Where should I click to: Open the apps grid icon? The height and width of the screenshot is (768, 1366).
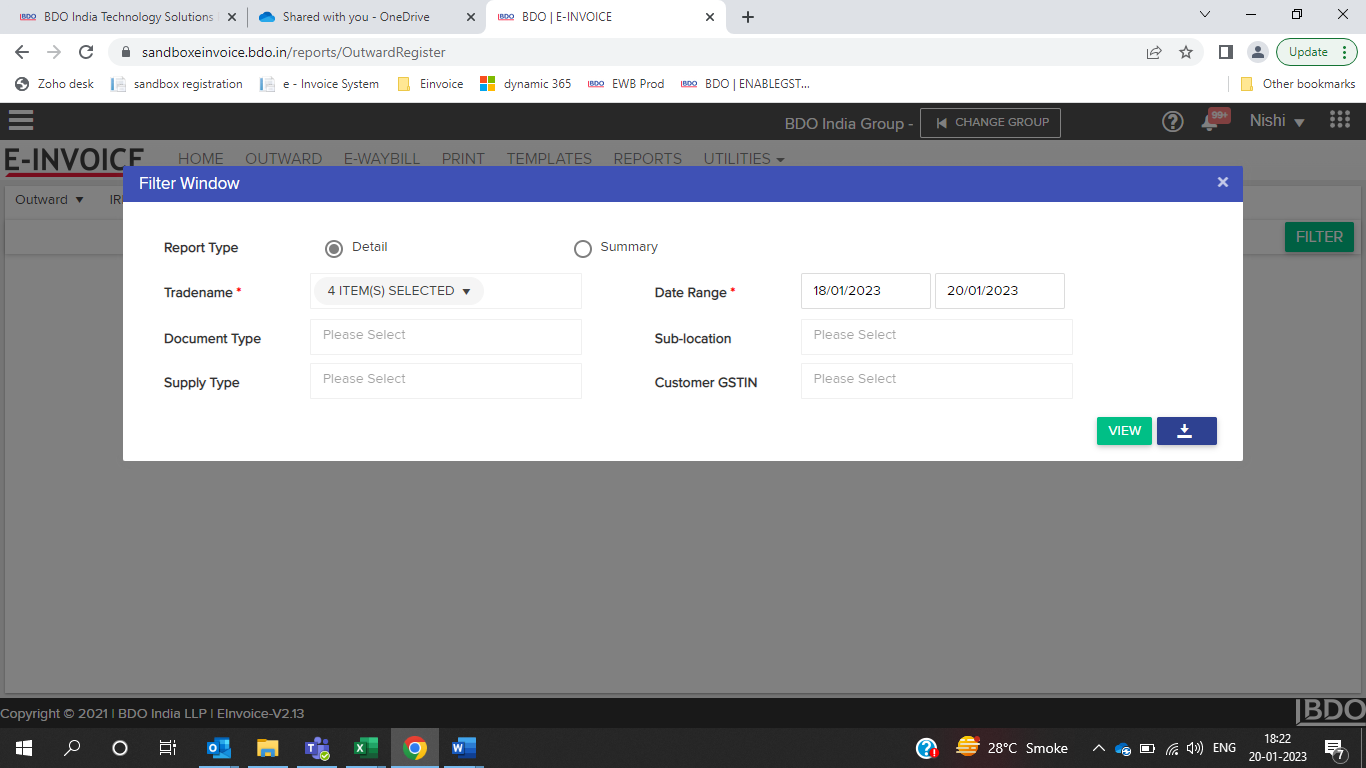[x=1340, y=121]
